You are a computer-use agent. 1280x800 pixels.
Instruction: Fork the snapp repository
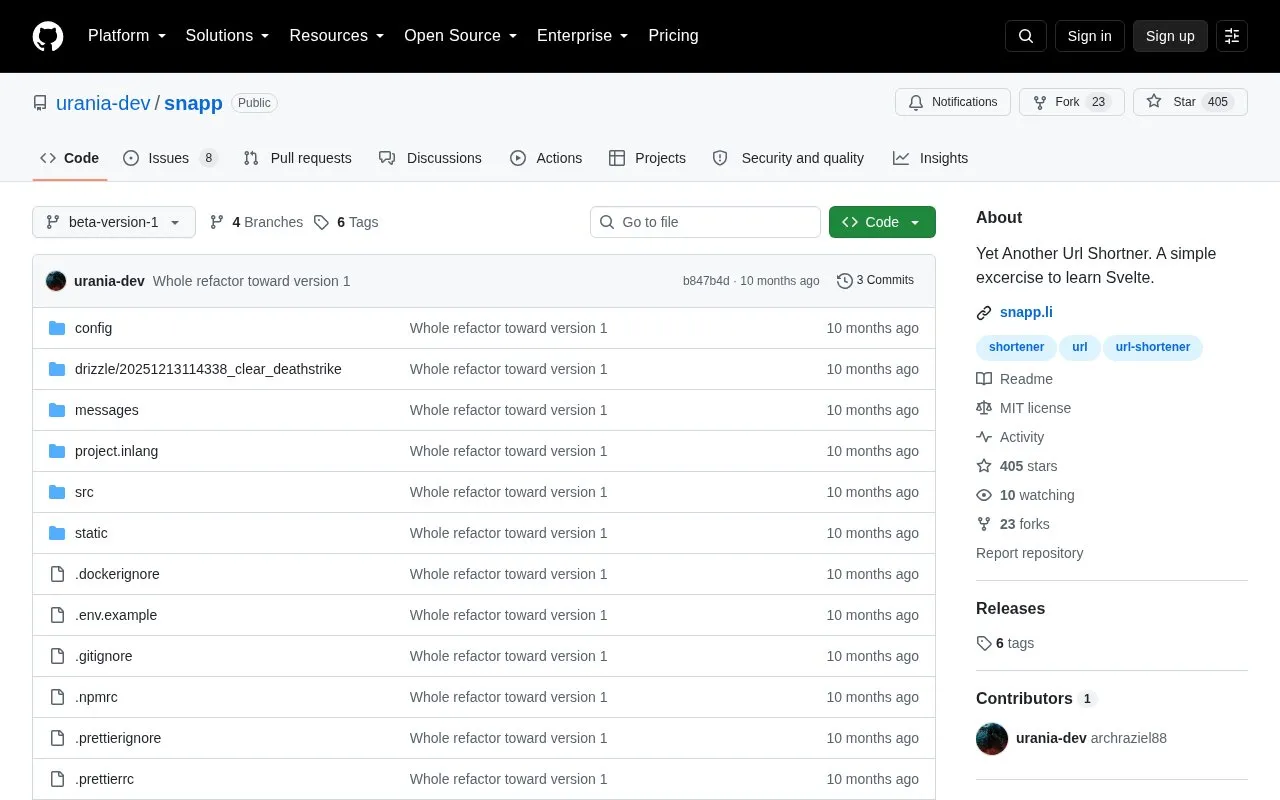pyautogui.click(x=1072, y=102)
